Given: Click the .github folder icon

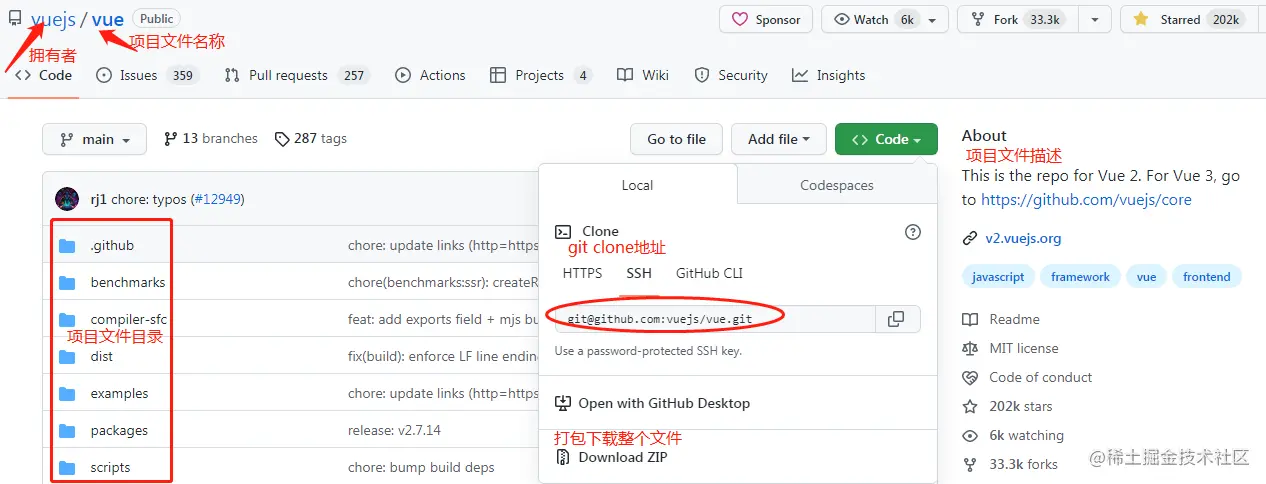Looking at the screenshot, I should pos(67,246).
